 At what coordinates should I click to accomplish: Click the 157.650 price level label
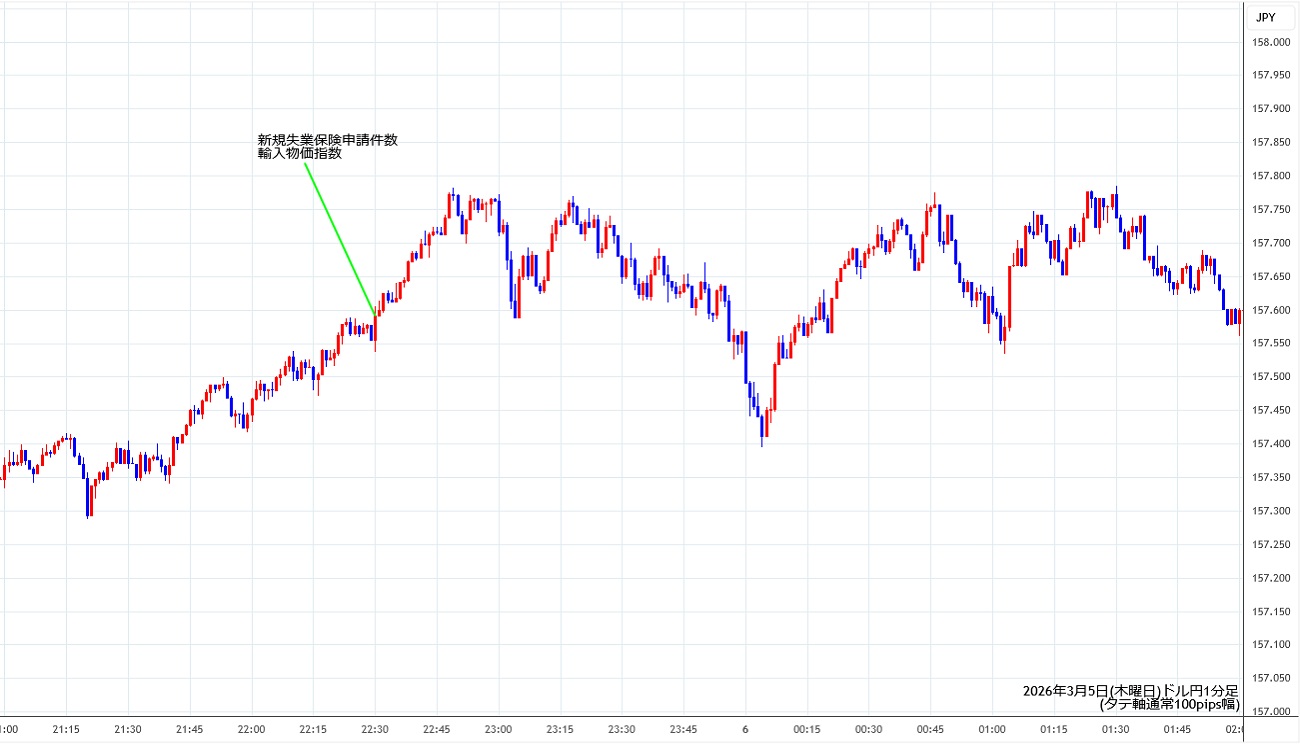tap(1271, 276)
